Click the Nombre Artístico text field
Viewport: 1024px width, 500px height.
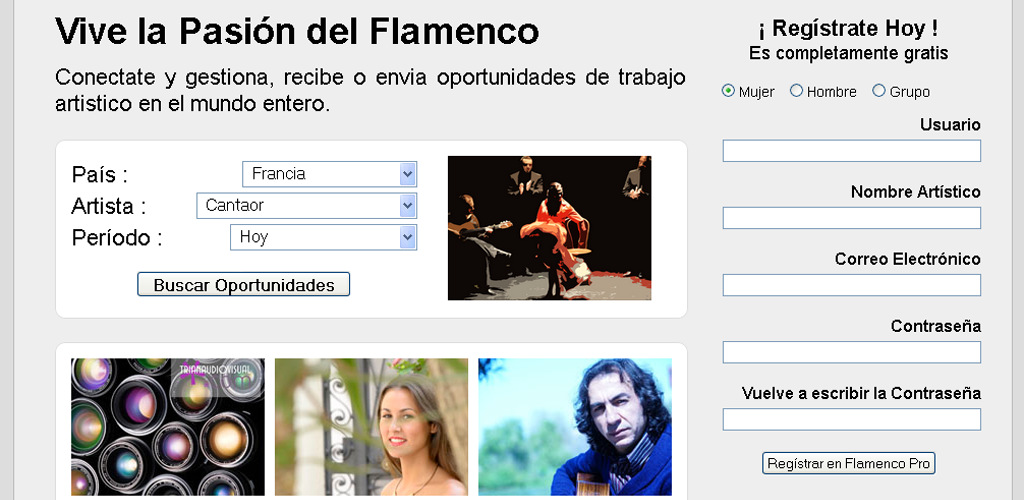click(x=852, y=218)
